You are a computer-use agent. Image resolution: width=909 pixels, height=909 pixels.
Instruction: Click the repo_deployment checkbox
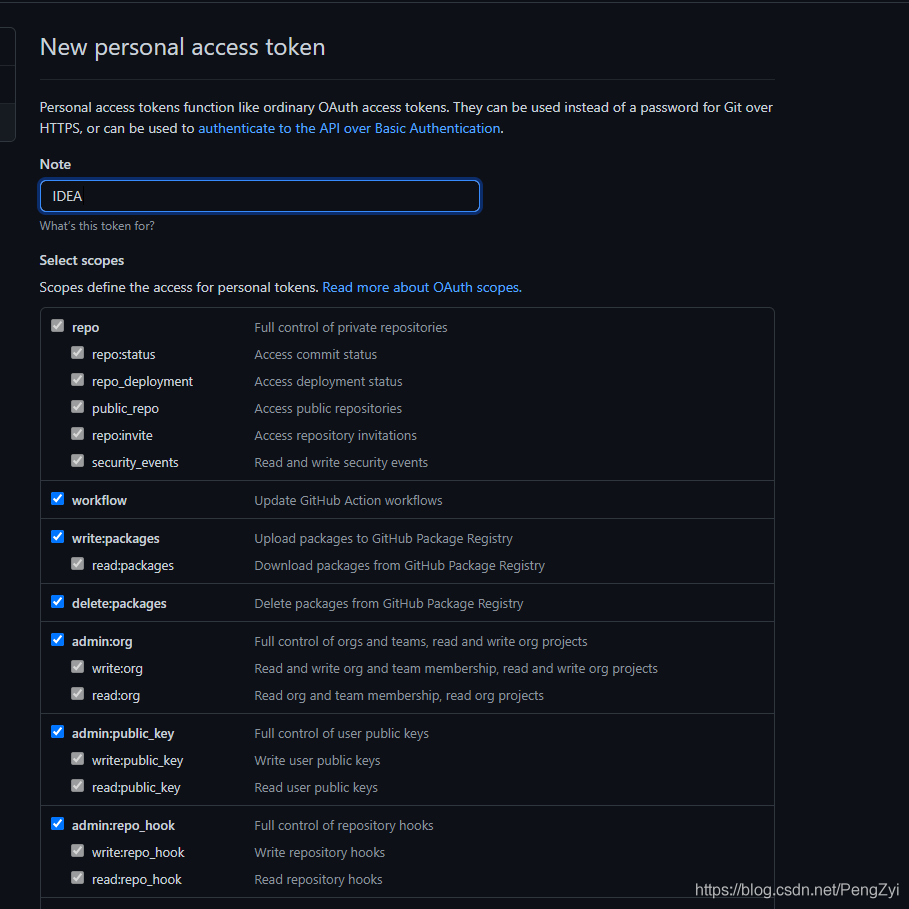pyautogui.click(x=78, y=380)
